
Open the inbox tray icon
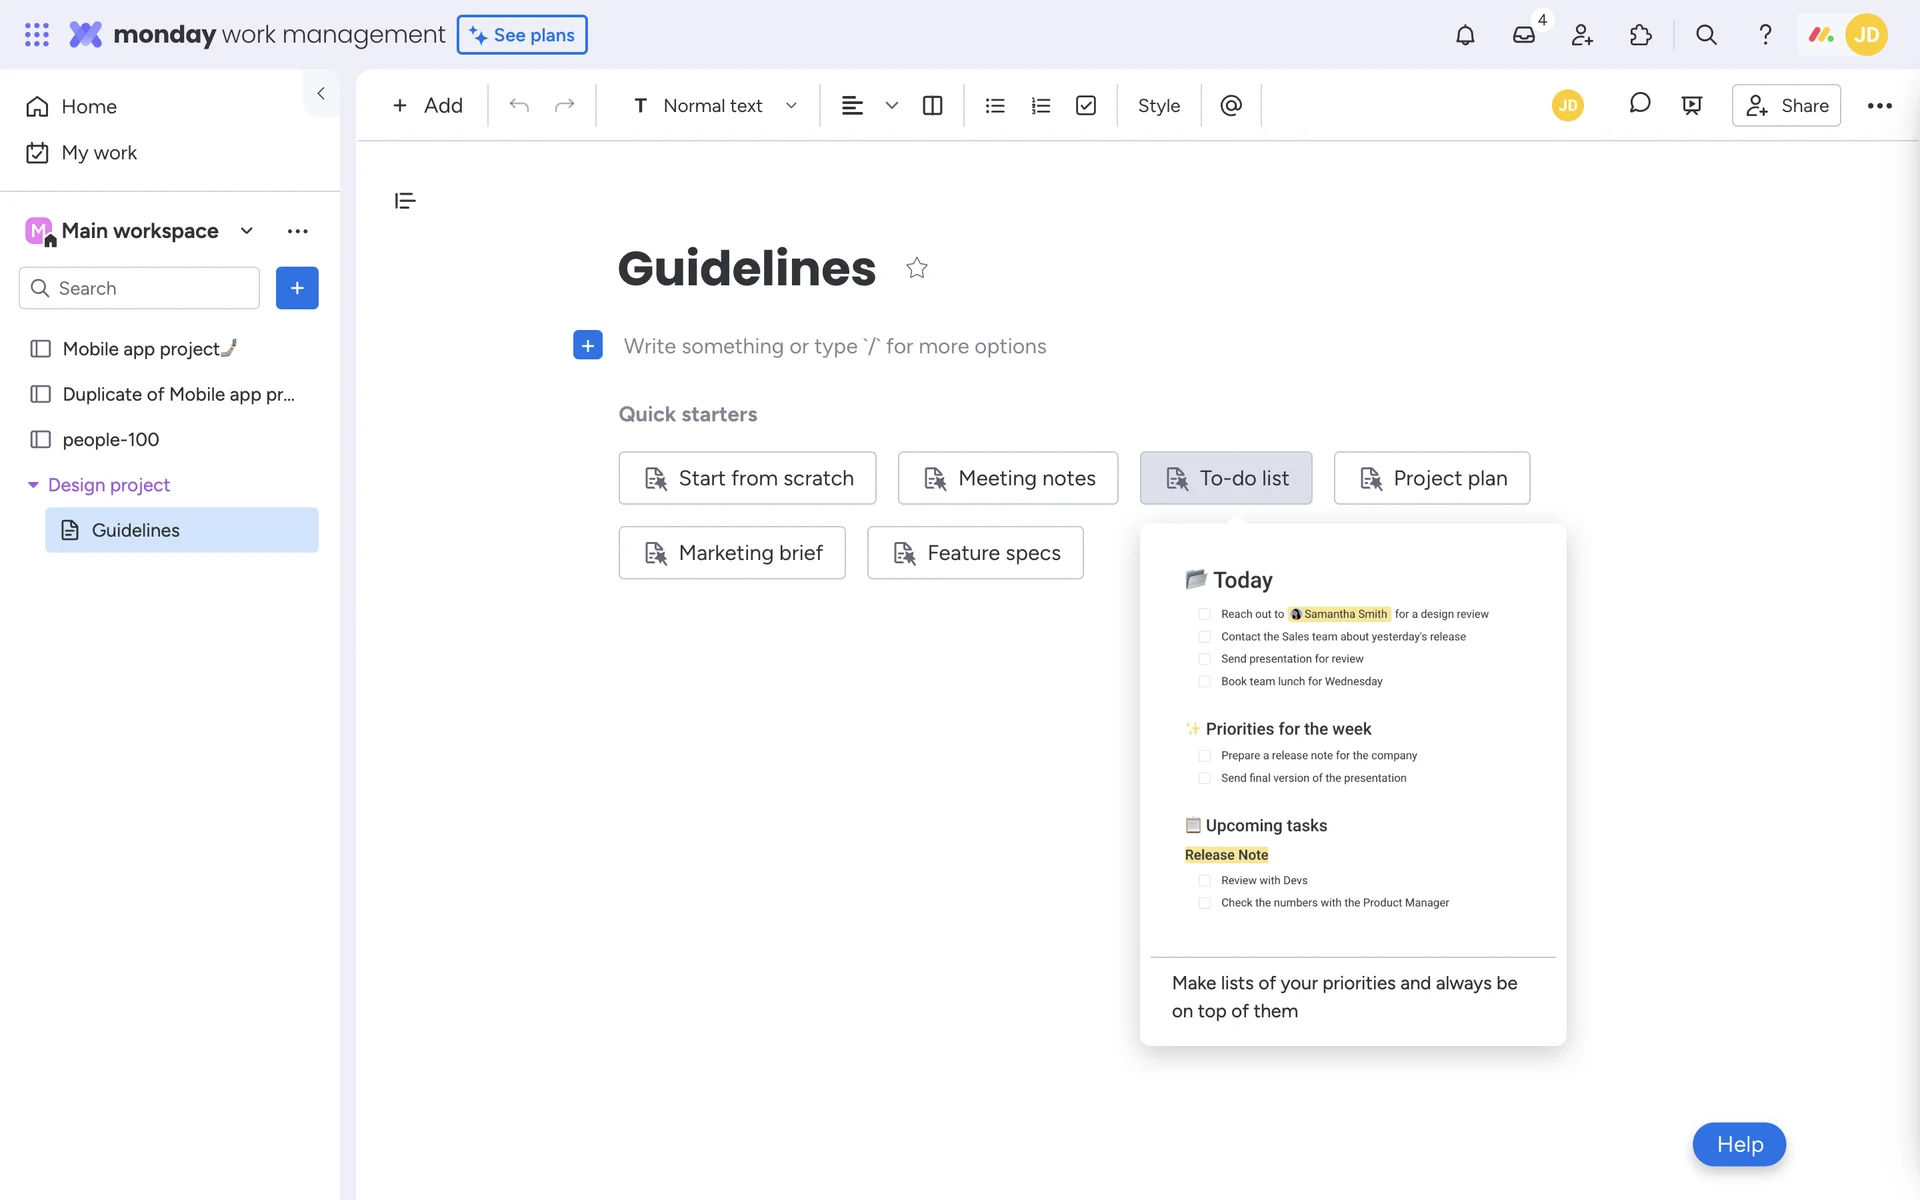click(1523, 35)
